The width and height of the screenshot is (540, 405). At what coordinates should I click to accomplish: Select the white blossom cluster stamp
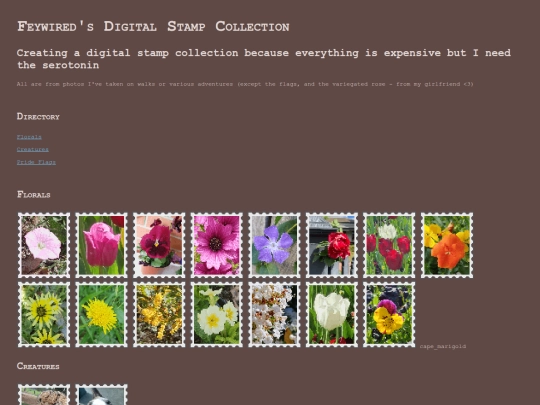[x=274, y=314]
